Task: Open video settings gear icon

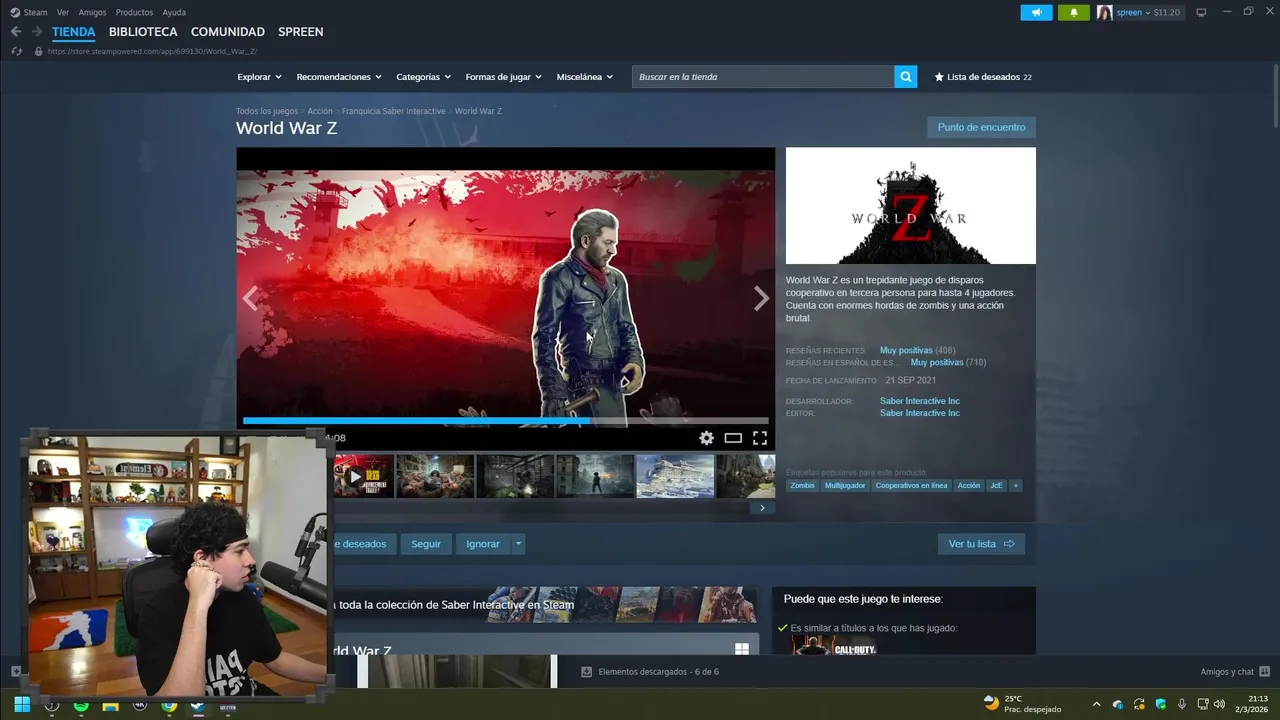Action: [707, 438]
